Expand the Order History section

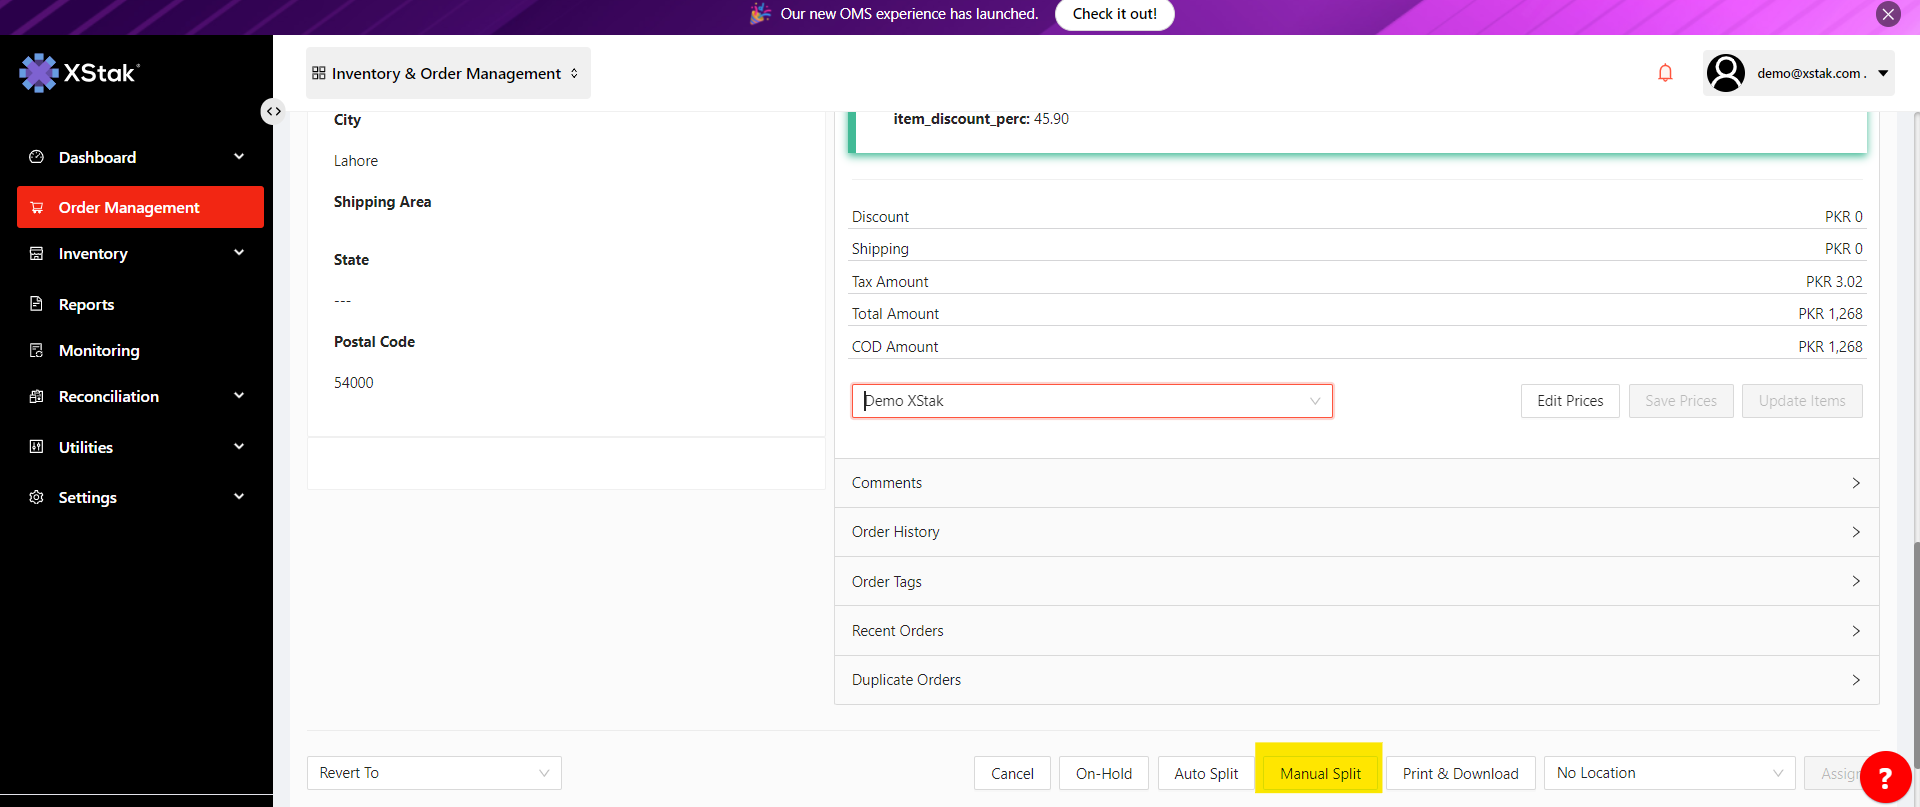click(1356, 532)
